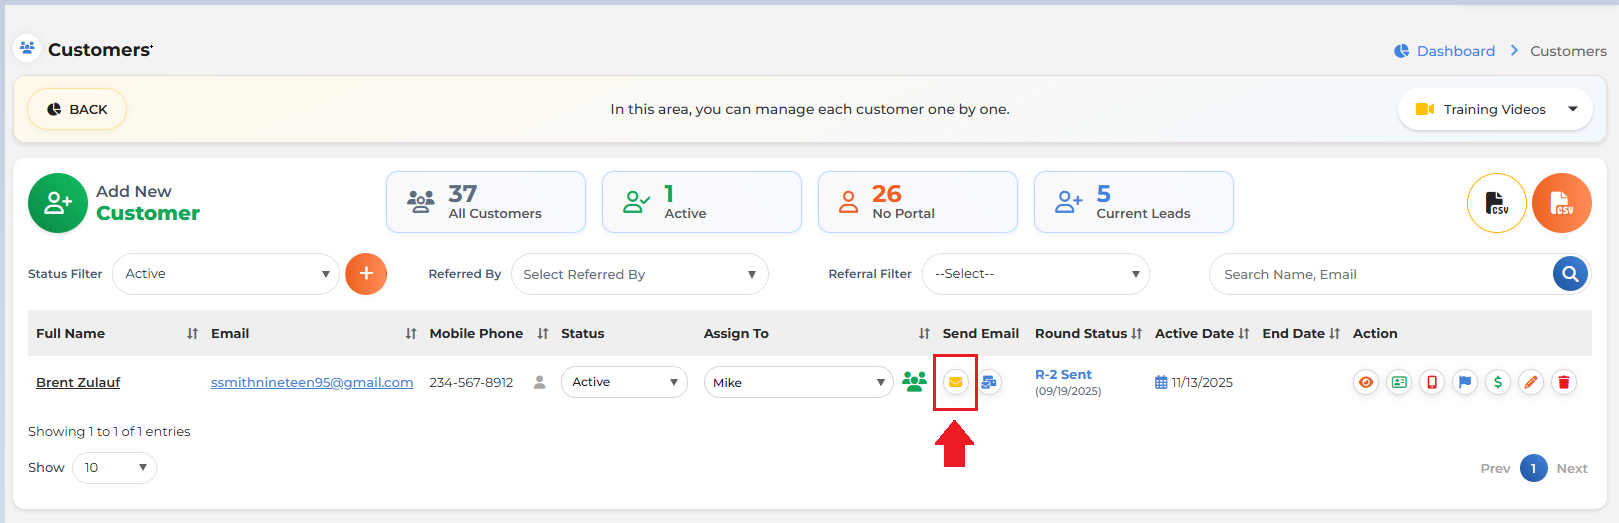Click the orange pencil edit icon

coord(1531,382)
